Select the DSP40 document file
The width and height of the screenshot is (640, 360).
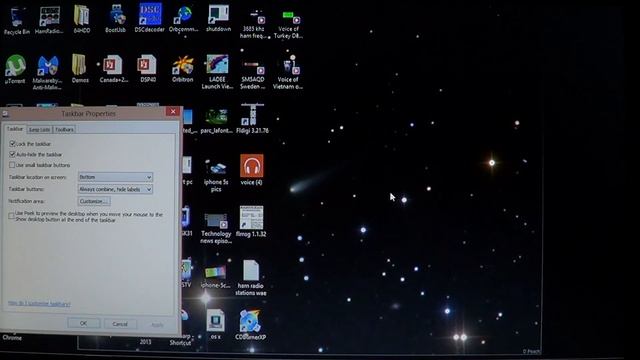[x=147, y=69]
